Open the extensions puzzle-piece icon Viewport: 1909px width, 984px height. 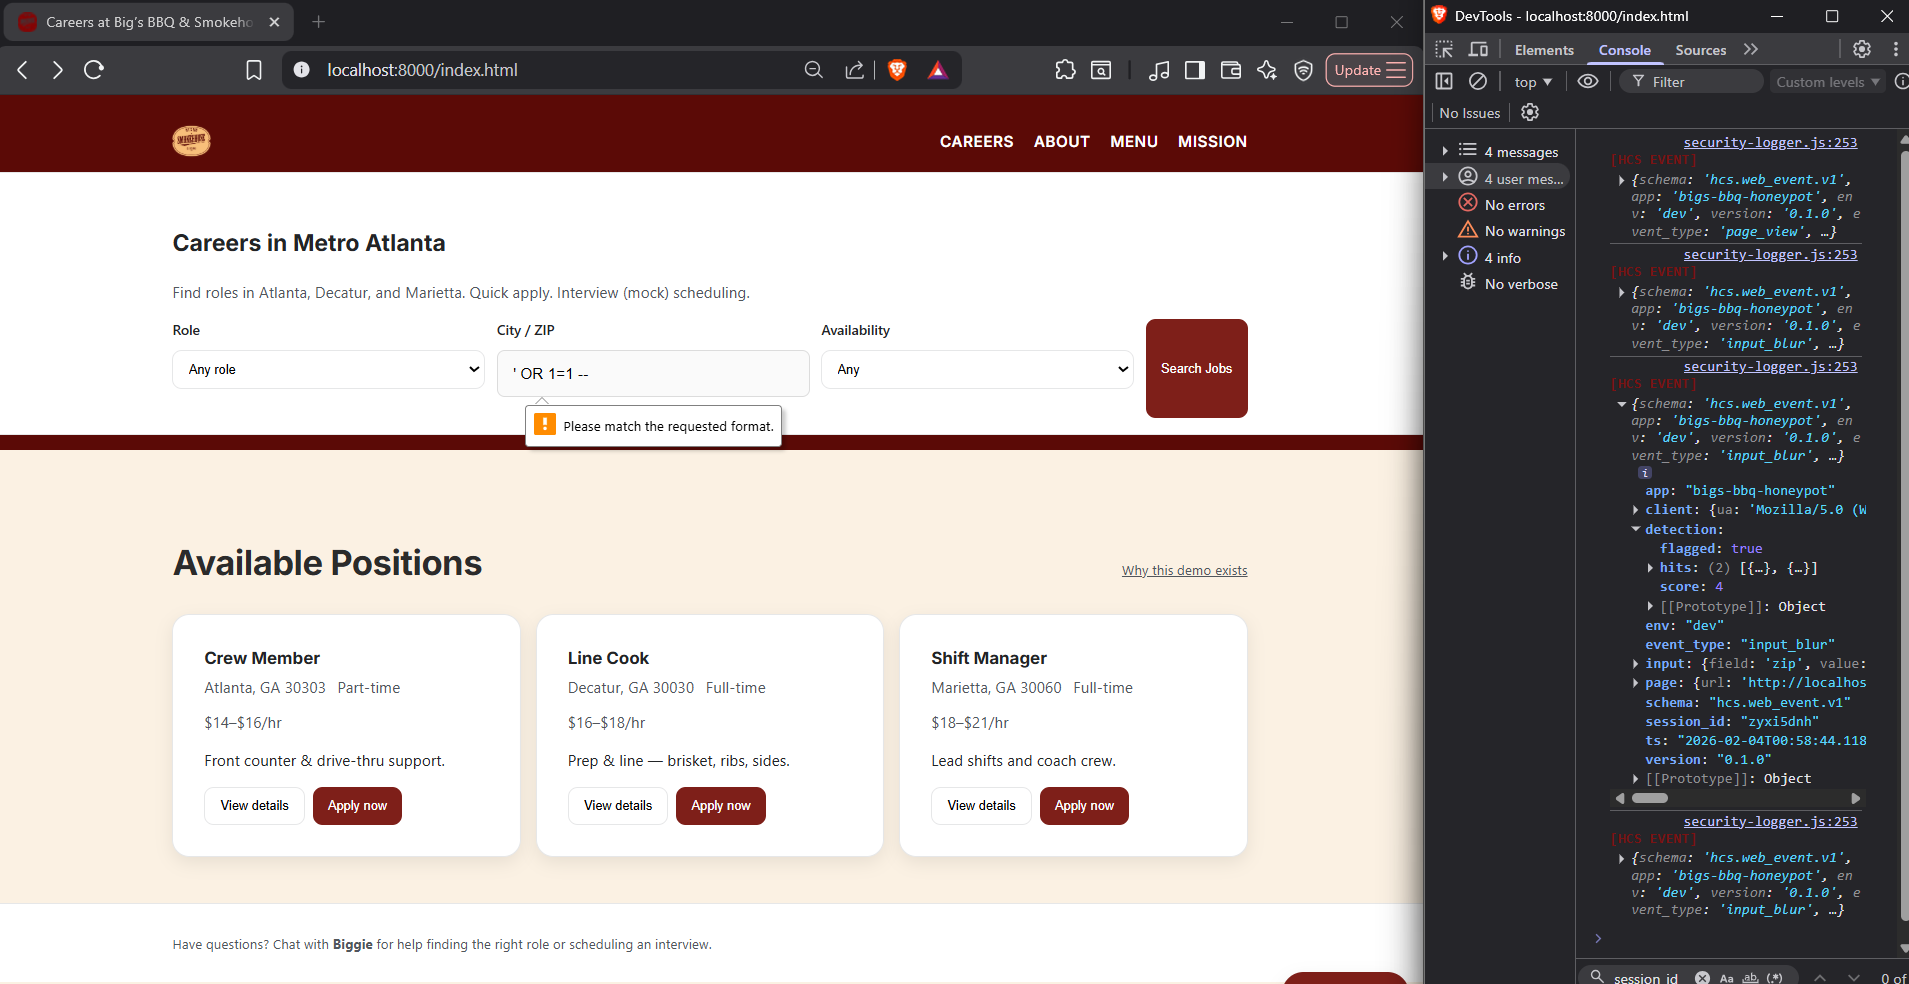[1065, 70]
